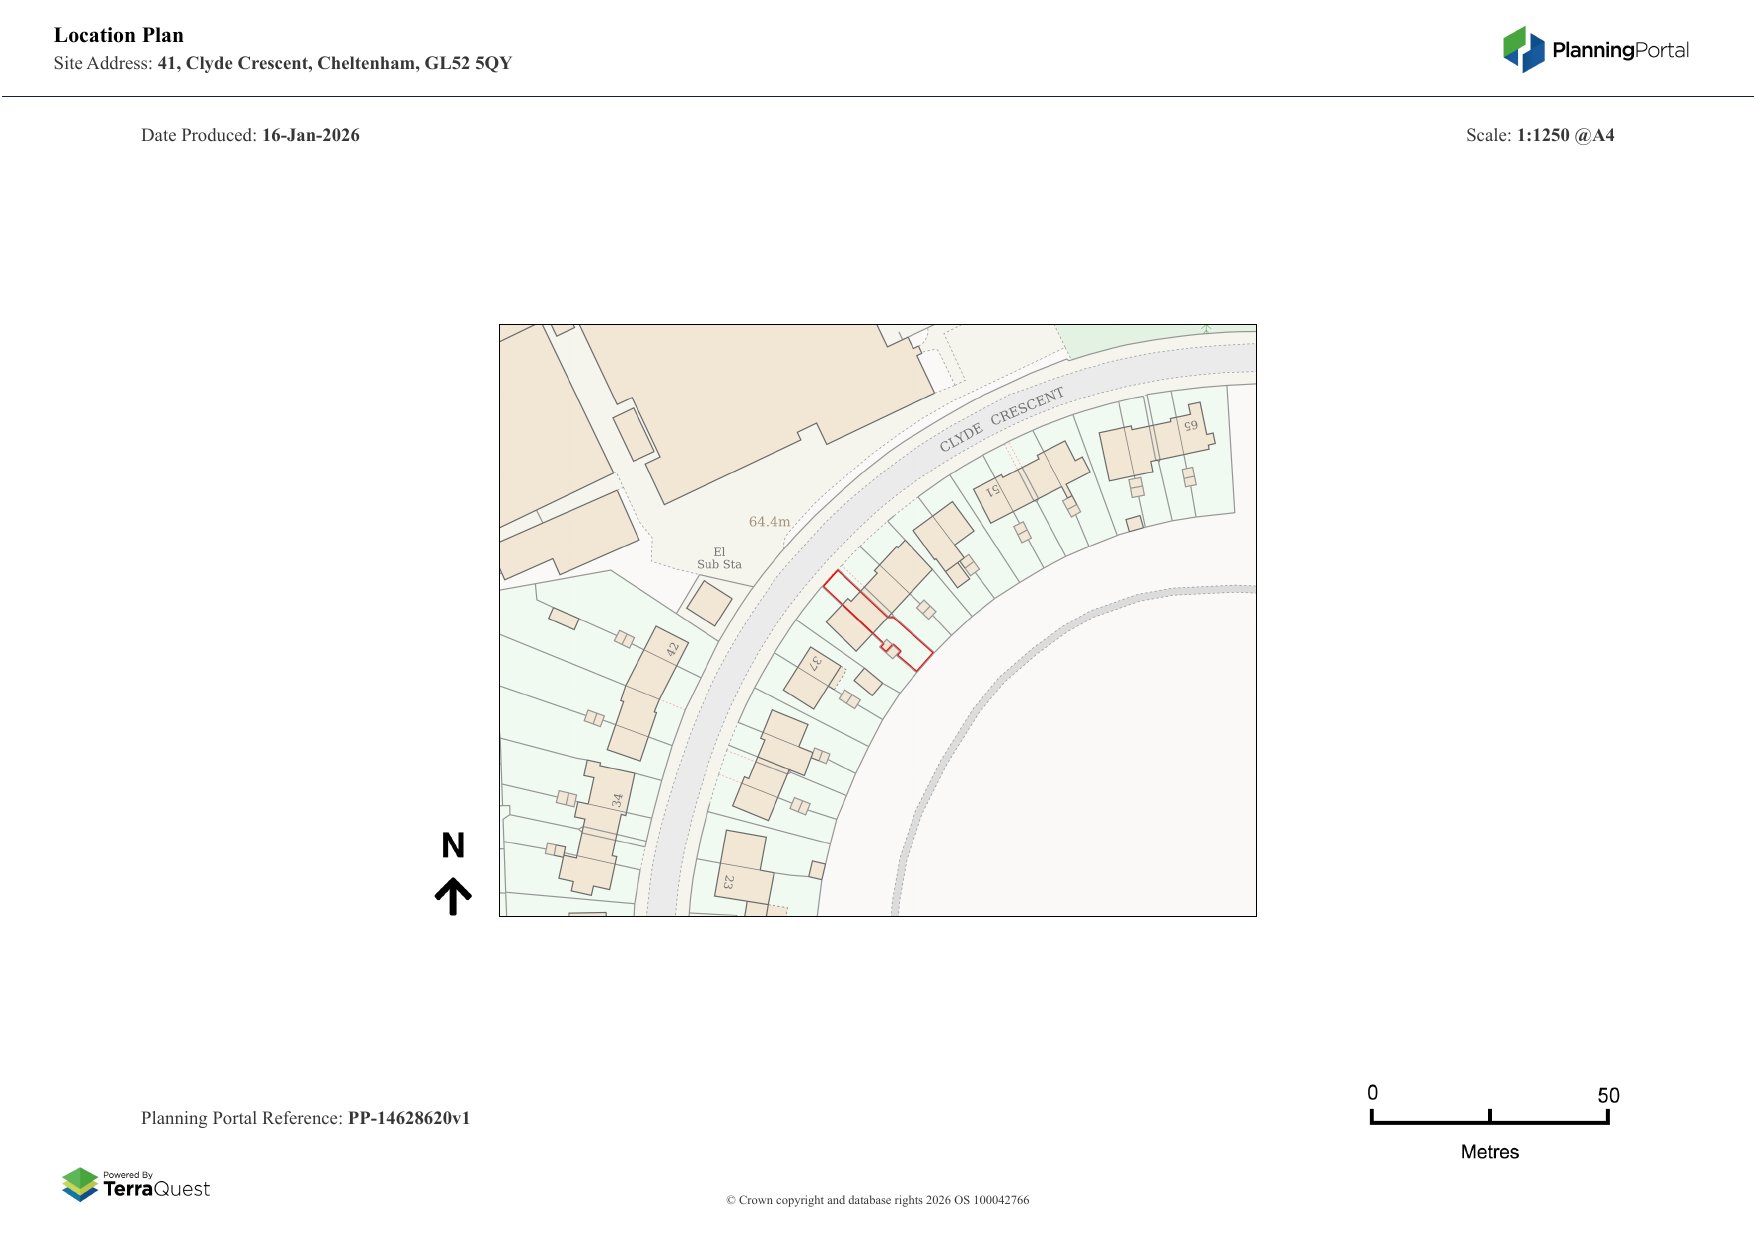Click house number 51 on the map

(993, 490)
